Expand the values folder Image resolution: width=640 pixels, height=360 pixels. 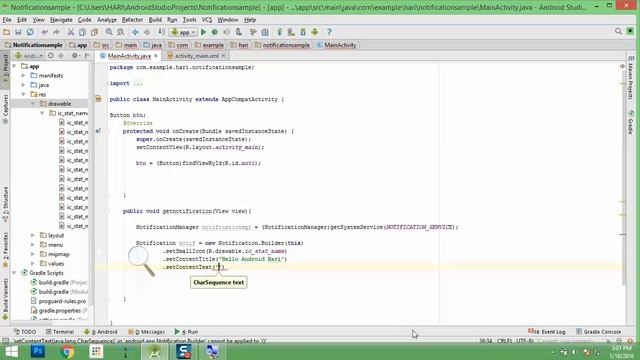click(33, 264)
